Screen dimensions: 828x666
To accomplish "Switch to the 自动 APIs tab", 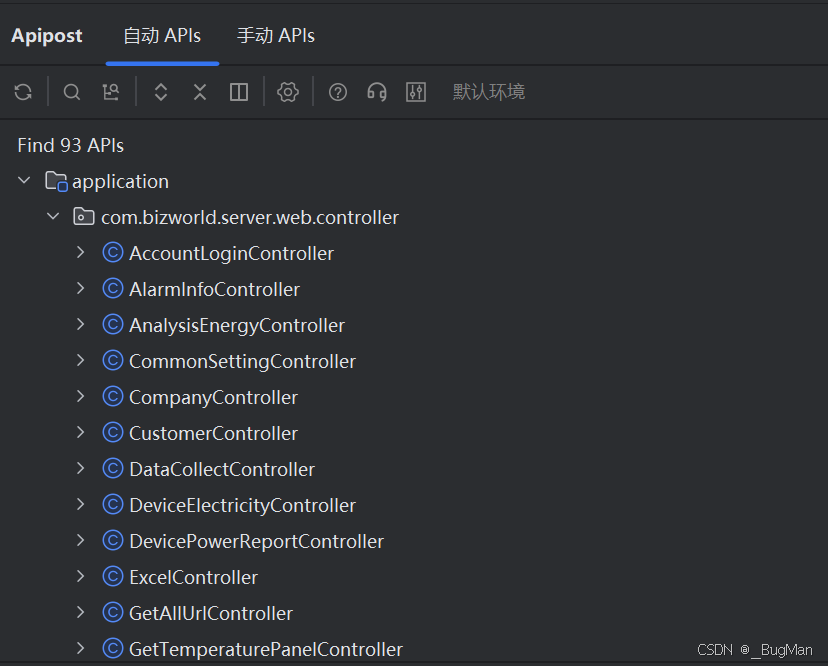I will point(162,36).
